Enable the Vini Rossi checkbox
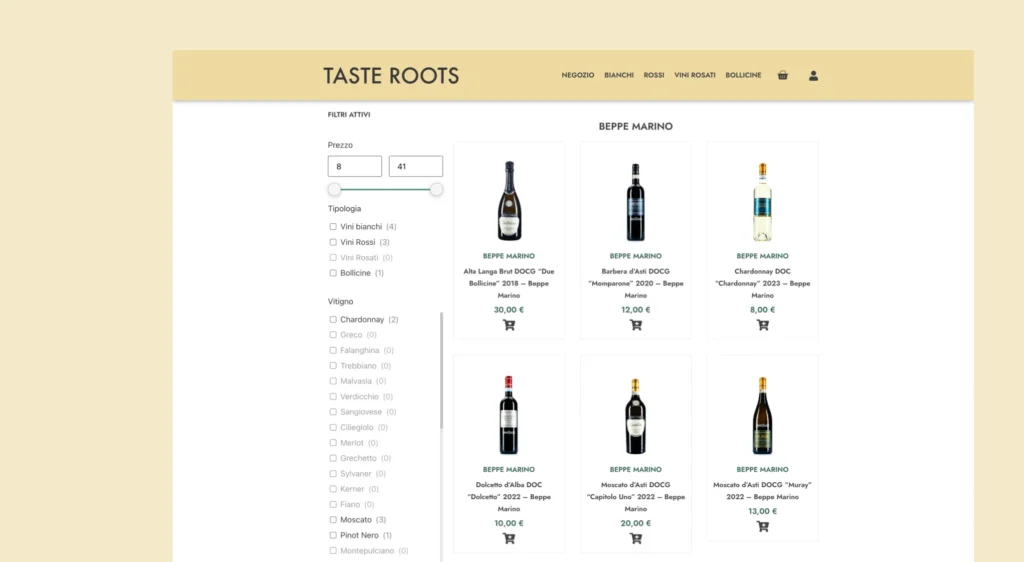The height and width of the screenshot is (562, 1024). [333, 242]
